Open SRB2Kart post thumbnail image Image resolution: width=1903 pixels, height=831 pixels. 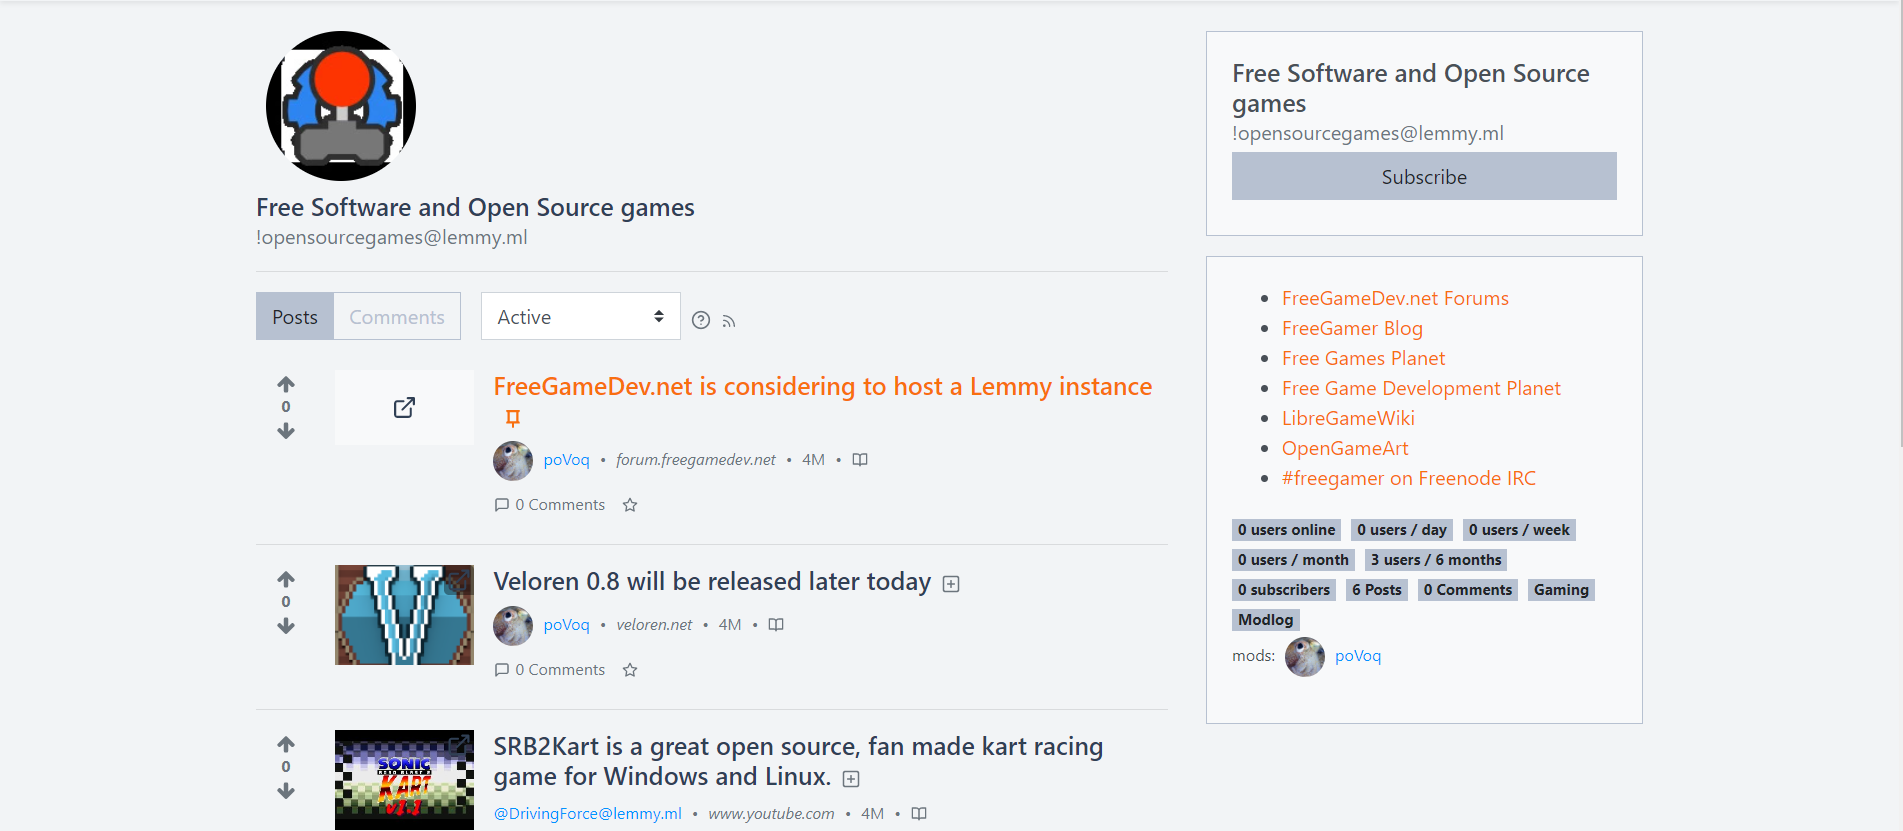[x=404, y=780]
